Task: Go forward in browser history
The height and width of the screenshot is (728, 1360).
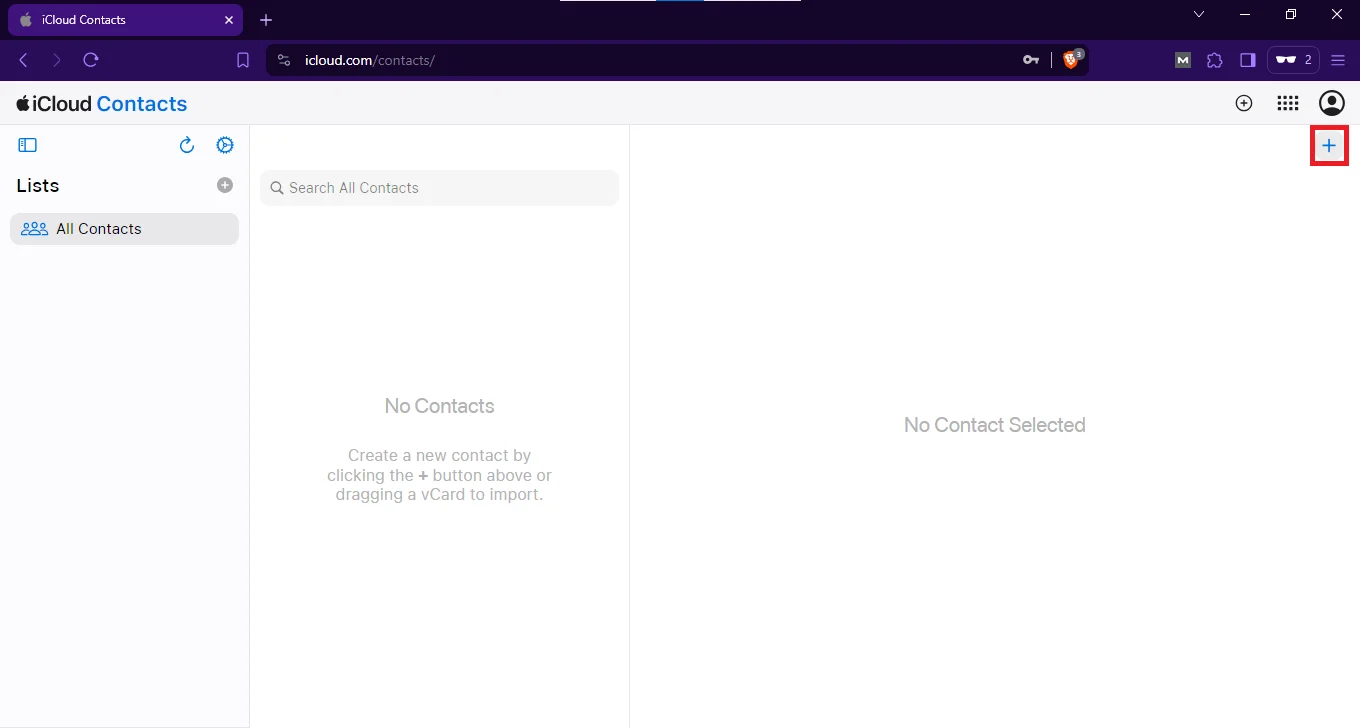Action: click(57, 60)
